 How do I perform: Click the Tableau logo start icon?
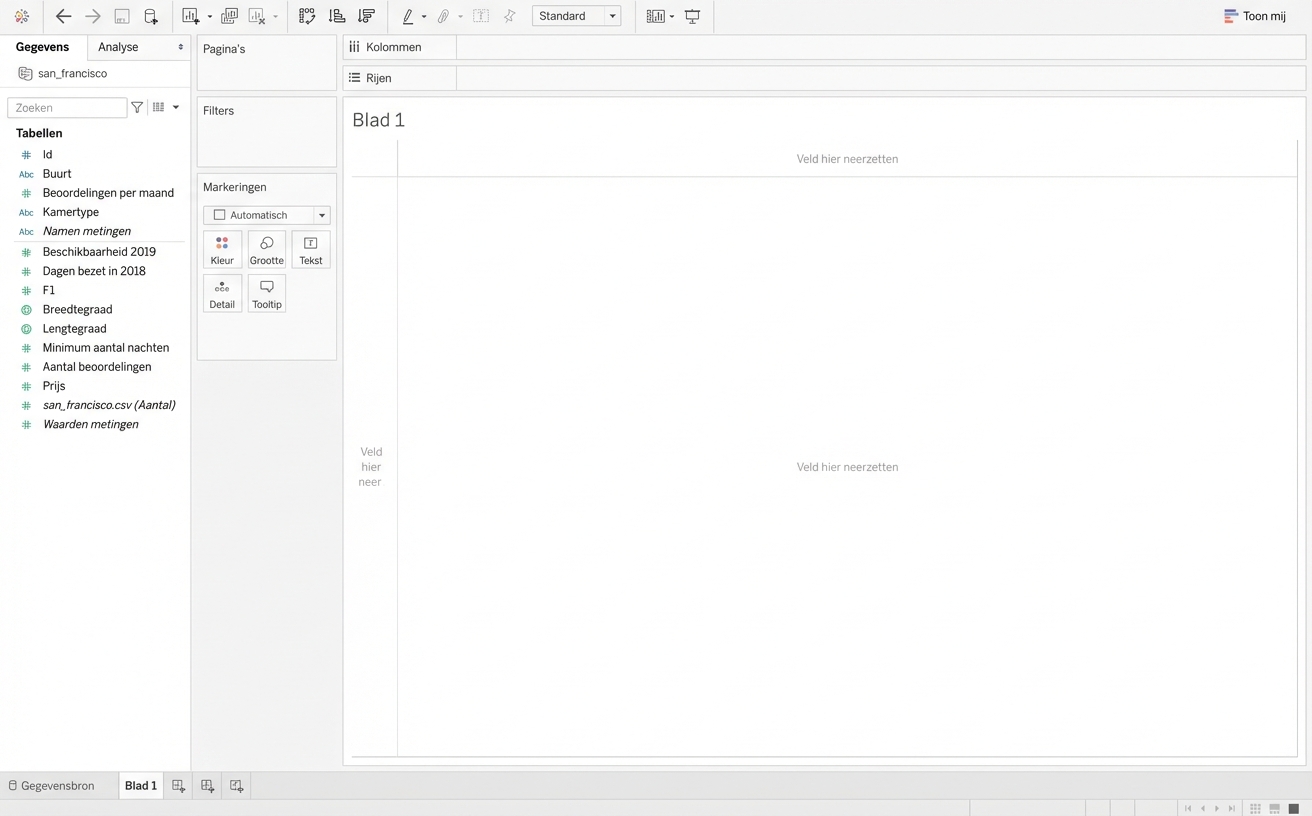click(x=21, y=16)
